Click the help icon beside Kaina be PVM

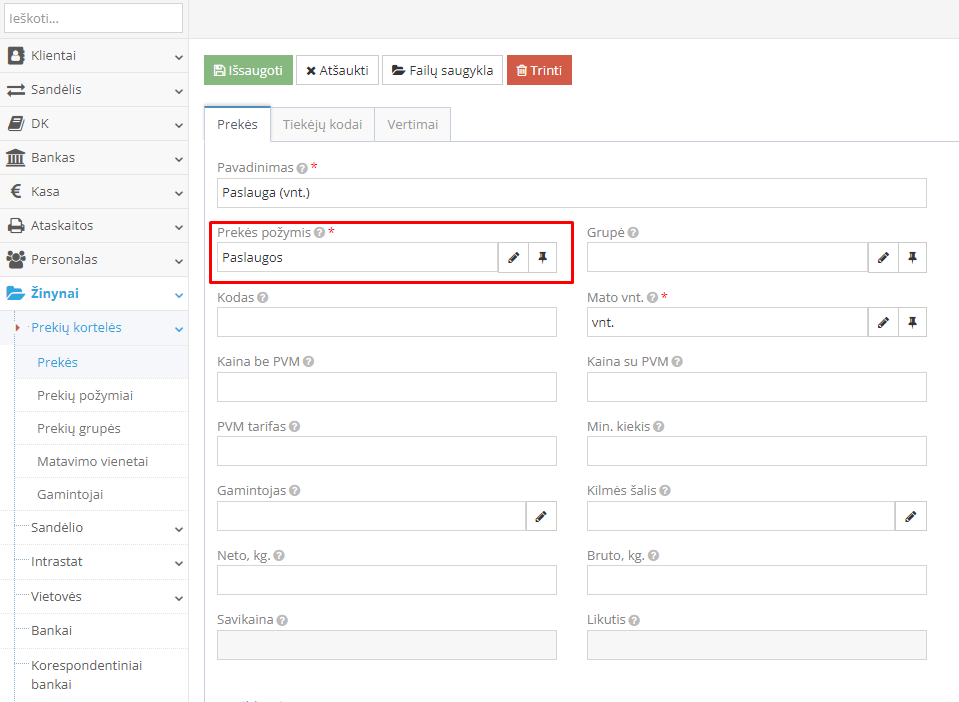click(308, 362)
